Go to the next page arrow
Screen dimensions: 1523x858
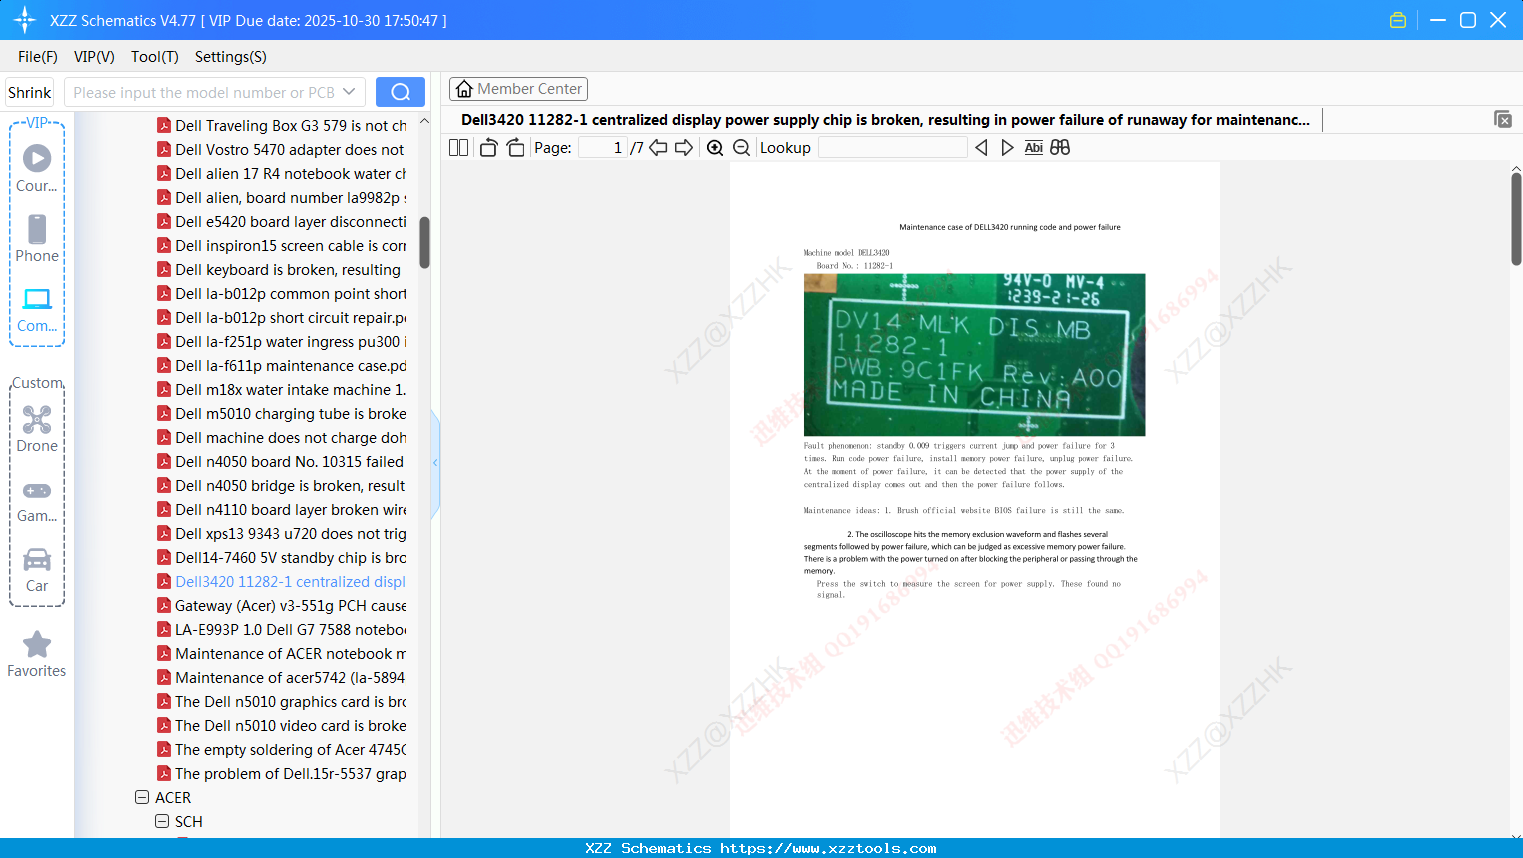click(684, 148)
